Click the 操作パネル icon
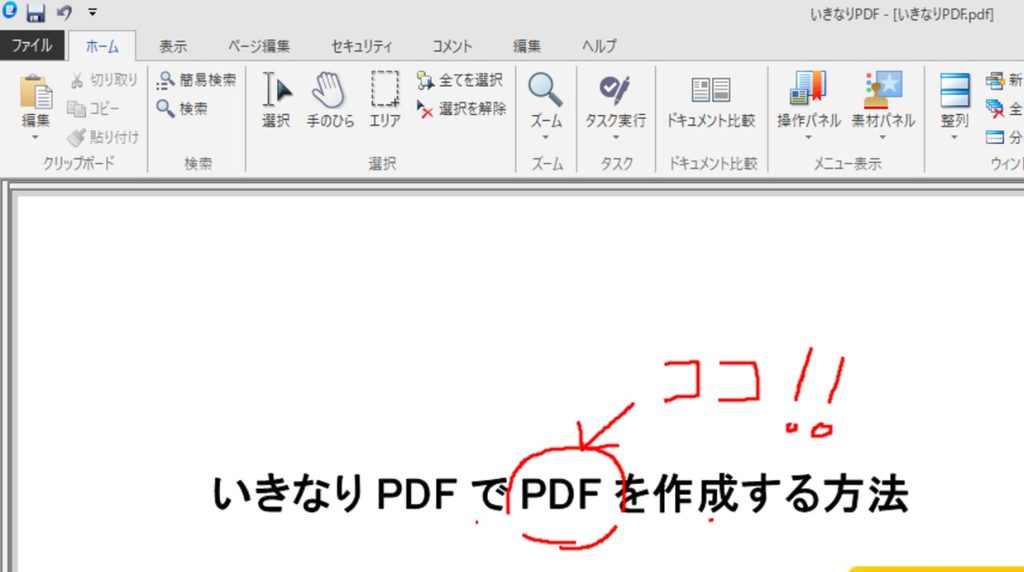This screenshot has height=572, width=1024. coord(808,89)
